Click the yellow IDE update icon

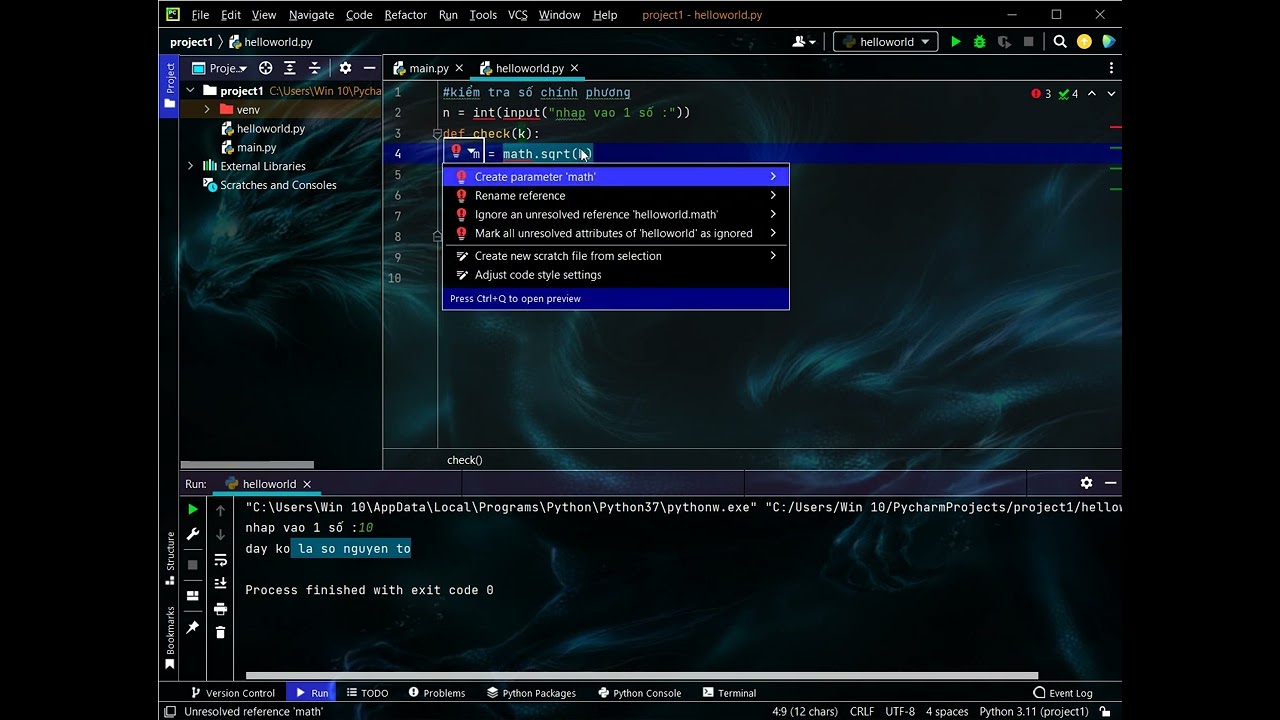(x=1084, y=42)
